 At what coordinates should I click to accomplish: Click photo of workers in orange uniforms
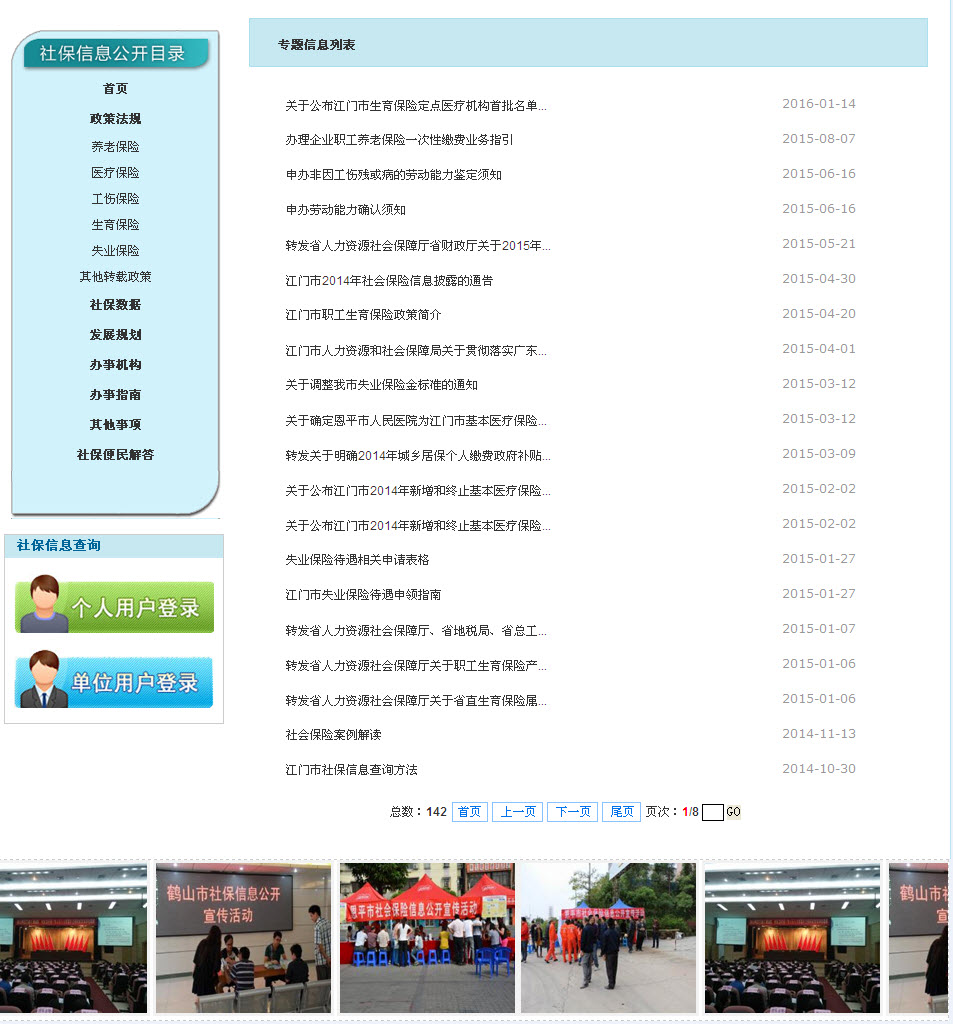tap(607, 938)
